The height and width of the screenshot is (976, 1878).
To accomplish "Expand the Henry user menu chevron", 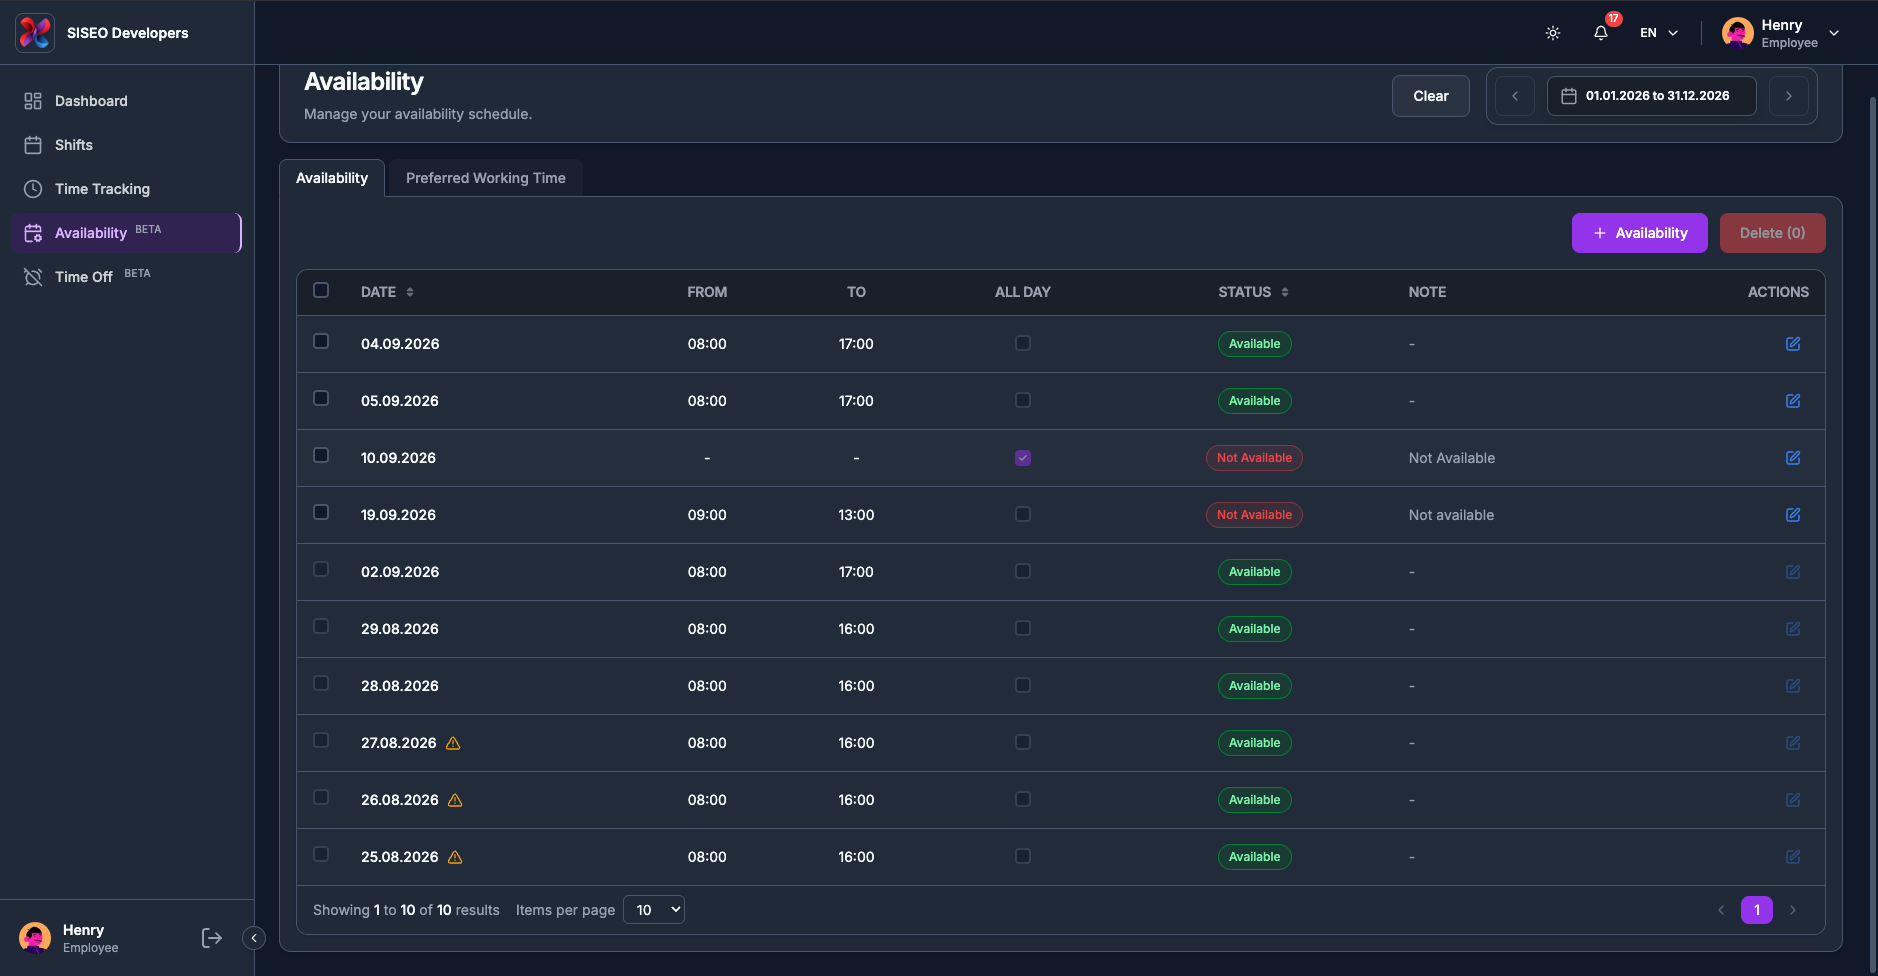I will click(x=1834, y=33).
